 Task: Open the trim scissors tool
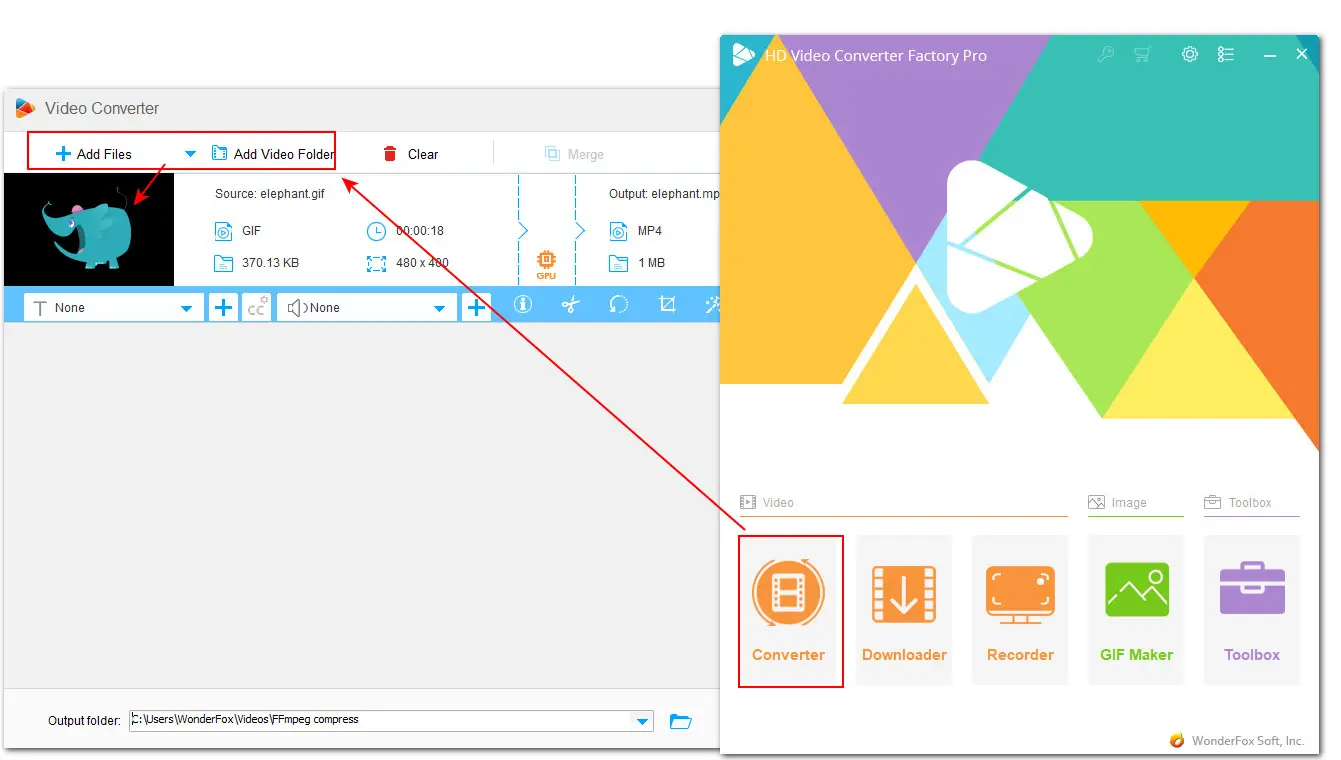[571, 305]
